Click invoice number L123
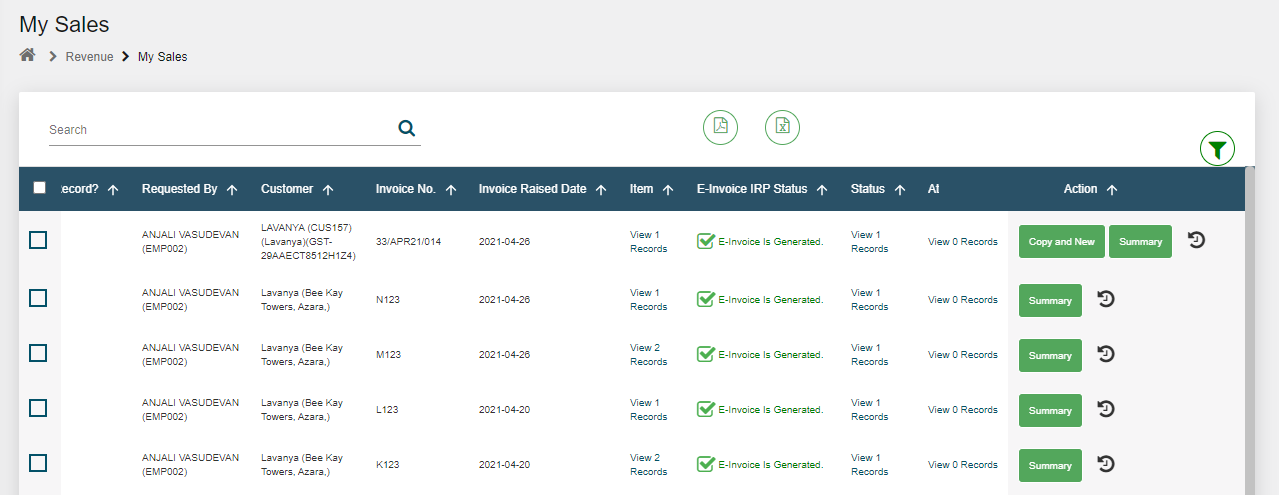The image size is (1279, 495). (388, 410)
